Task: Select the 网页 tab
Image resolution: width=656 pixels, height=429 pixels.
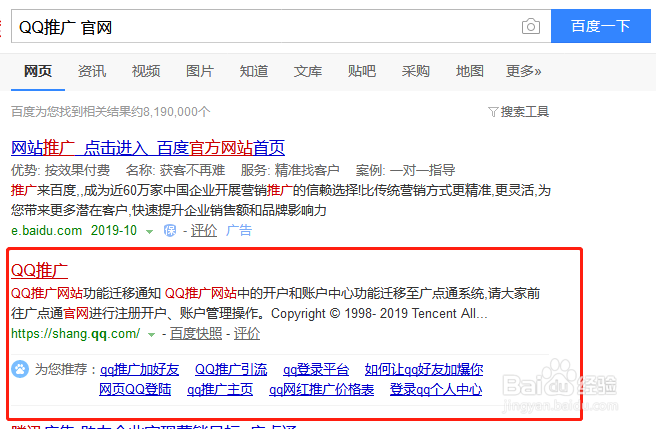Action: point(38,71)
